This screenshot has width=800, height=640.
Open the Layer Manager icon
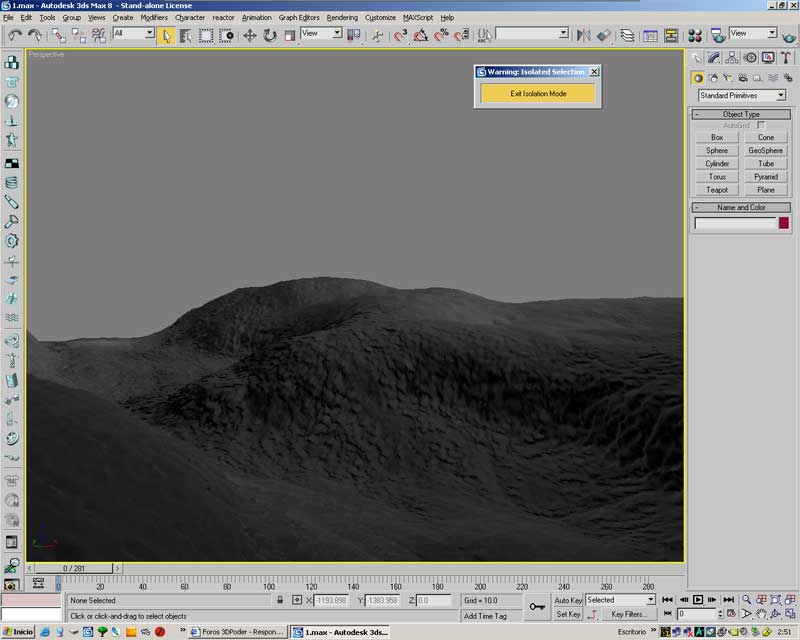pyautogui.click(x=627, y=35)
